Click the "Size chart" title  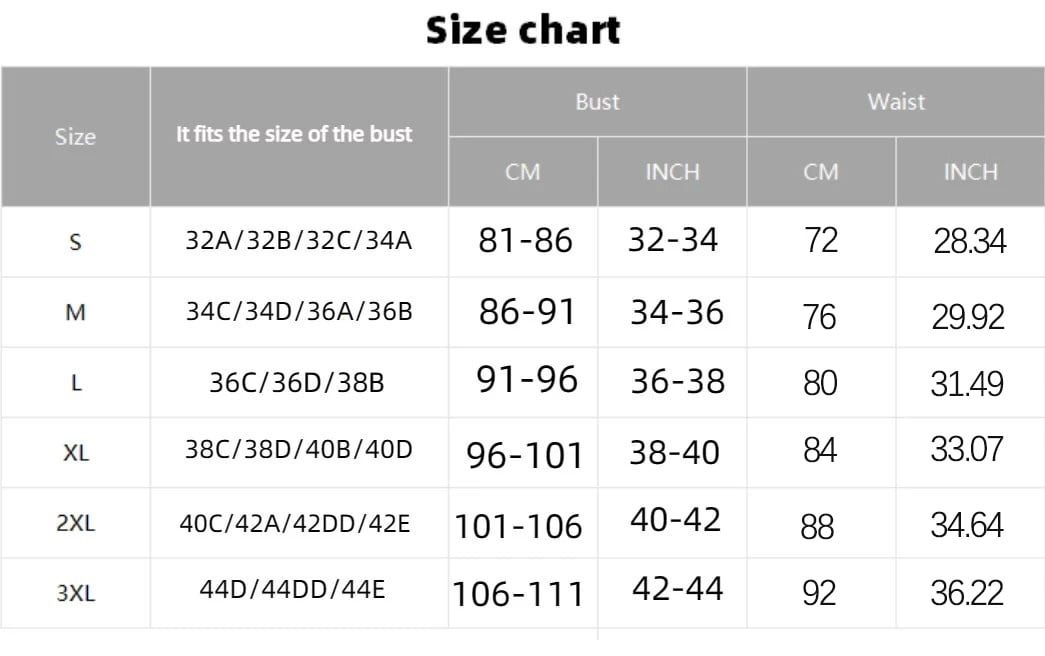[523, 31]
